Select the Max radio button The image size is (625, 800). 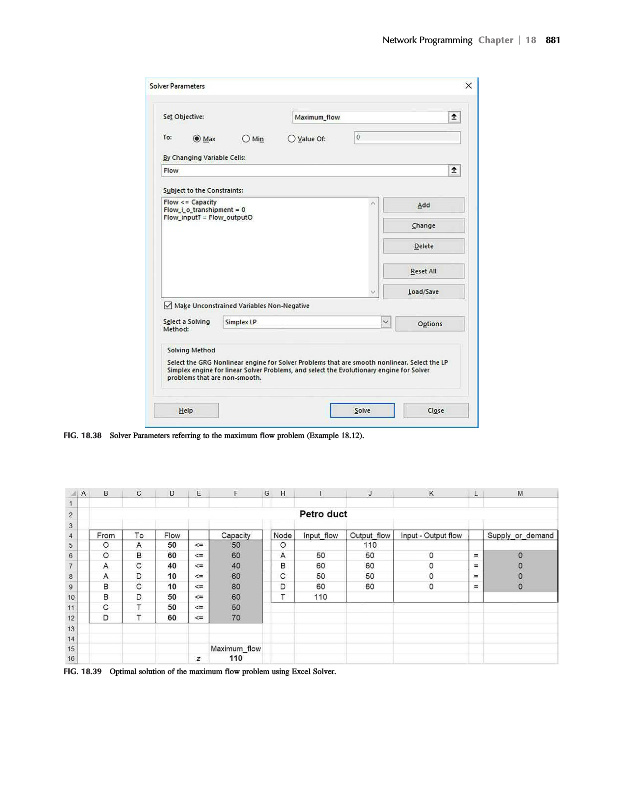pyautogui.click(x=197, y=139)
